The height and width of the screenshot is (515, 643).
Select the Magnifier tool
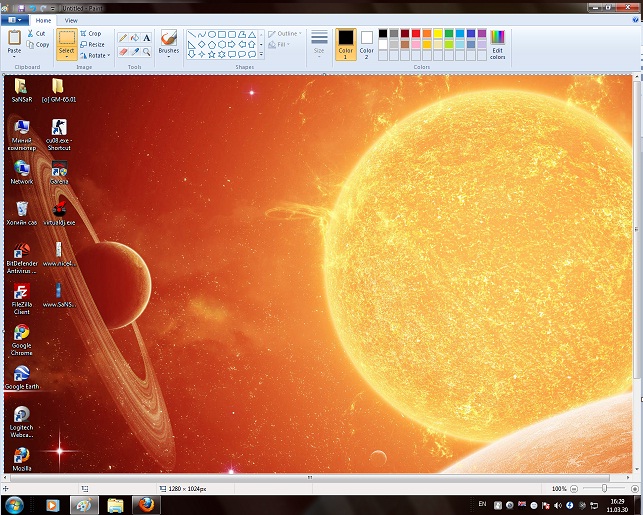[146, 52]
